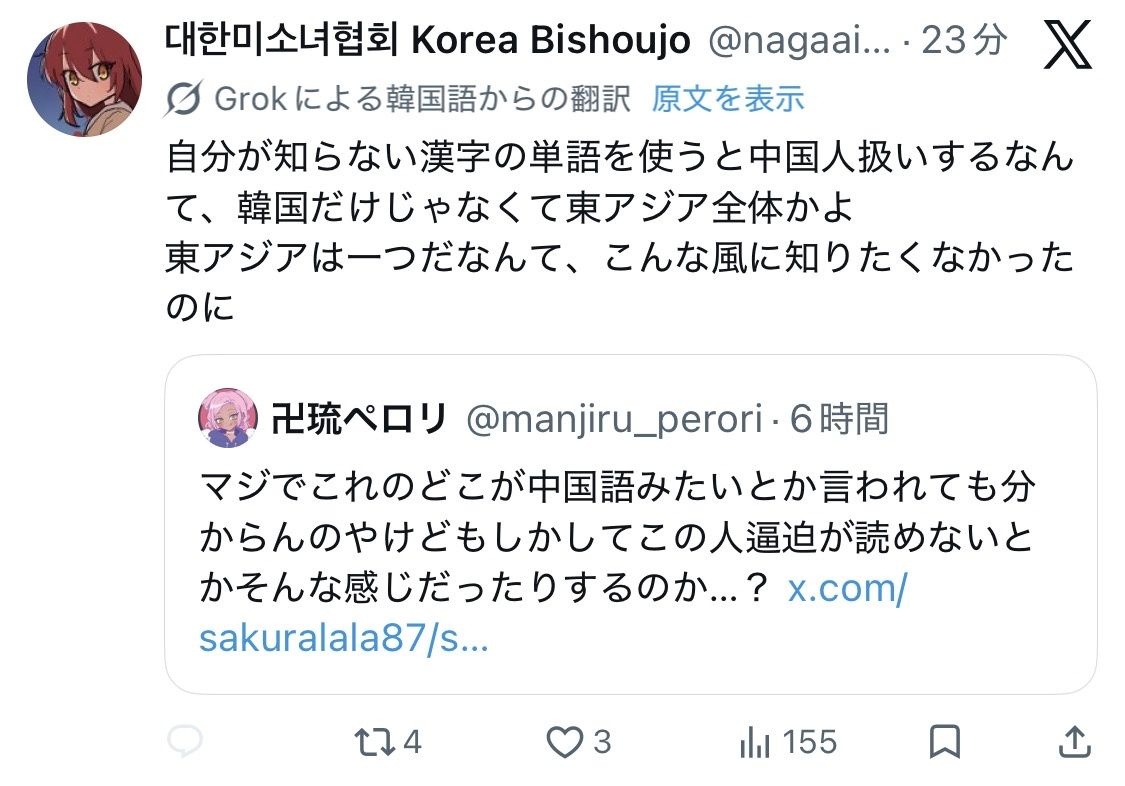The height and width of the screenshot is (786, 1125).
Task: Open the quoted tweet body text
Action: [616, 538]
